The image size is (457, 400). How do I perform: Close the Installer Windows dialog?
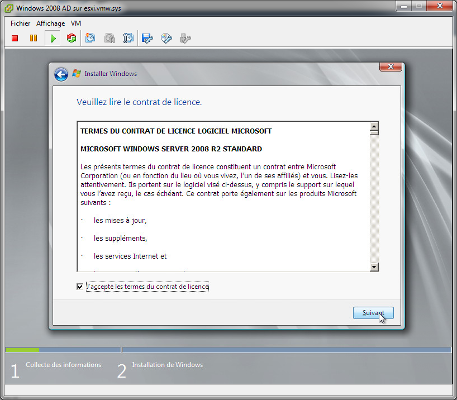390,67
